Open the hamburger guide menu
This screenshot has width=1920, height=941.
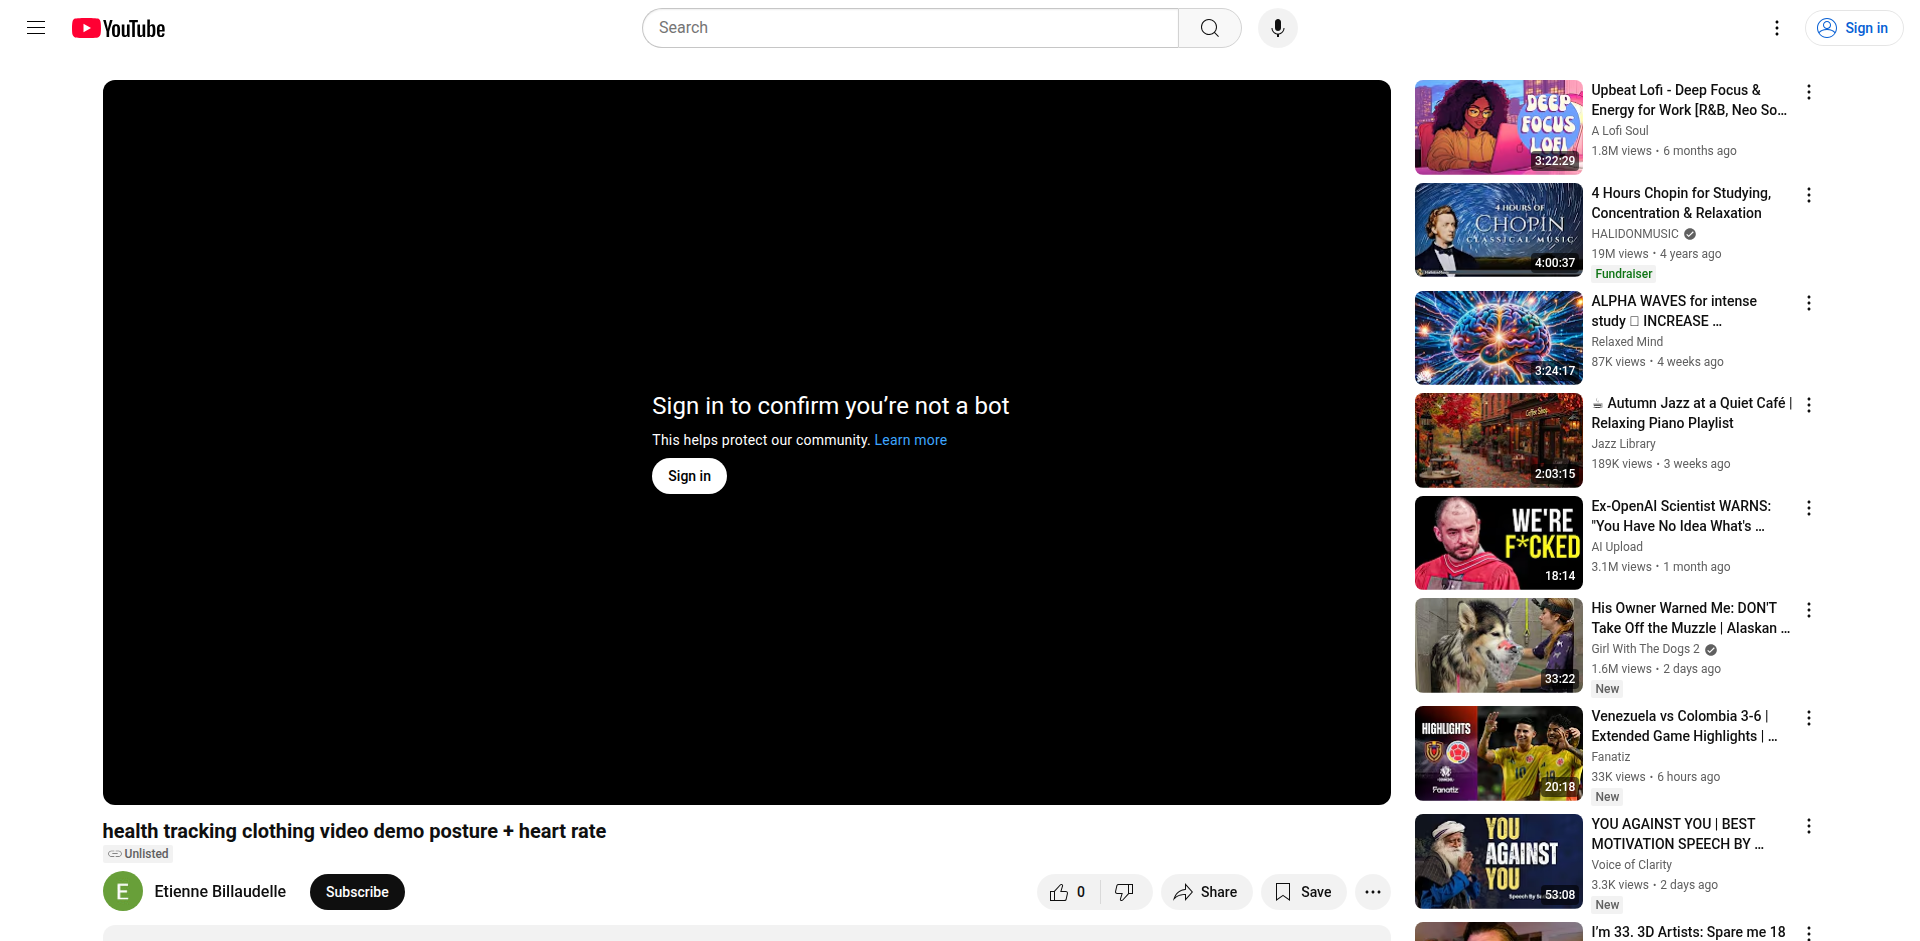click(36, 28)
